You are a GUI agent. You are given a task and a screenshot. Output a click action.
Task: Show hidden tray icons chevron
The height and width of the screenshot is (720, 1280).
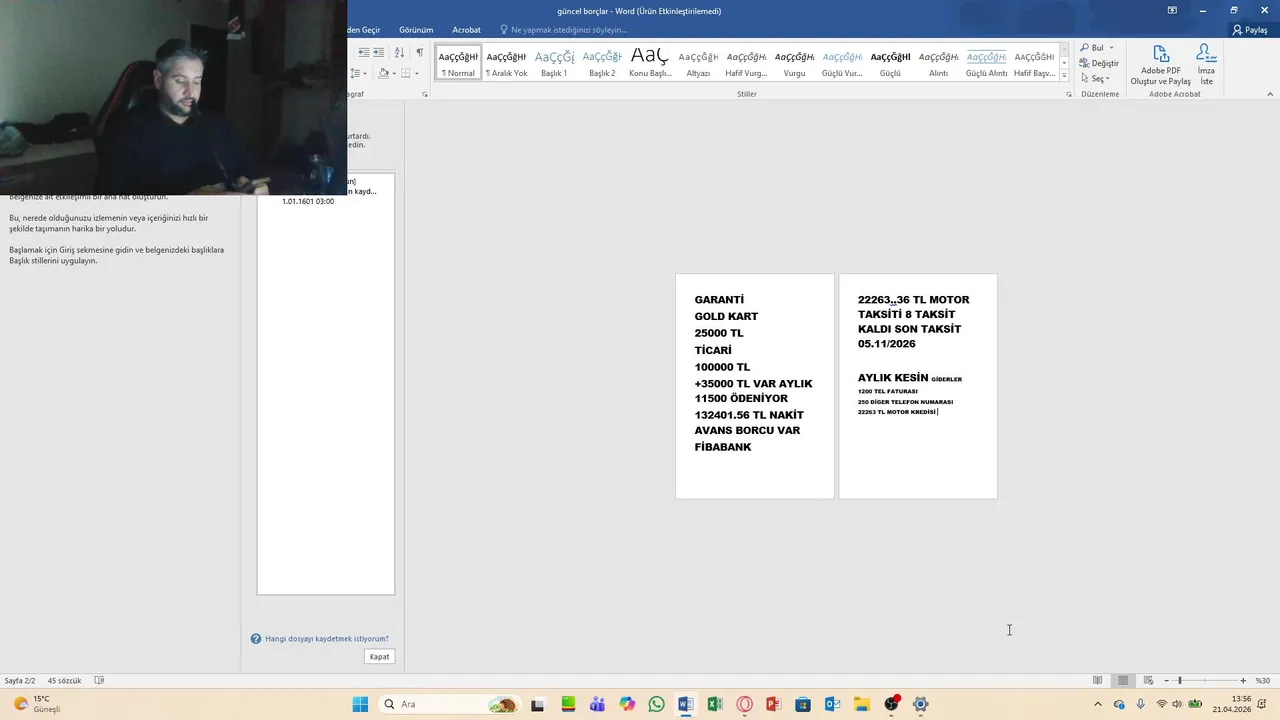tap(1097, 704)
